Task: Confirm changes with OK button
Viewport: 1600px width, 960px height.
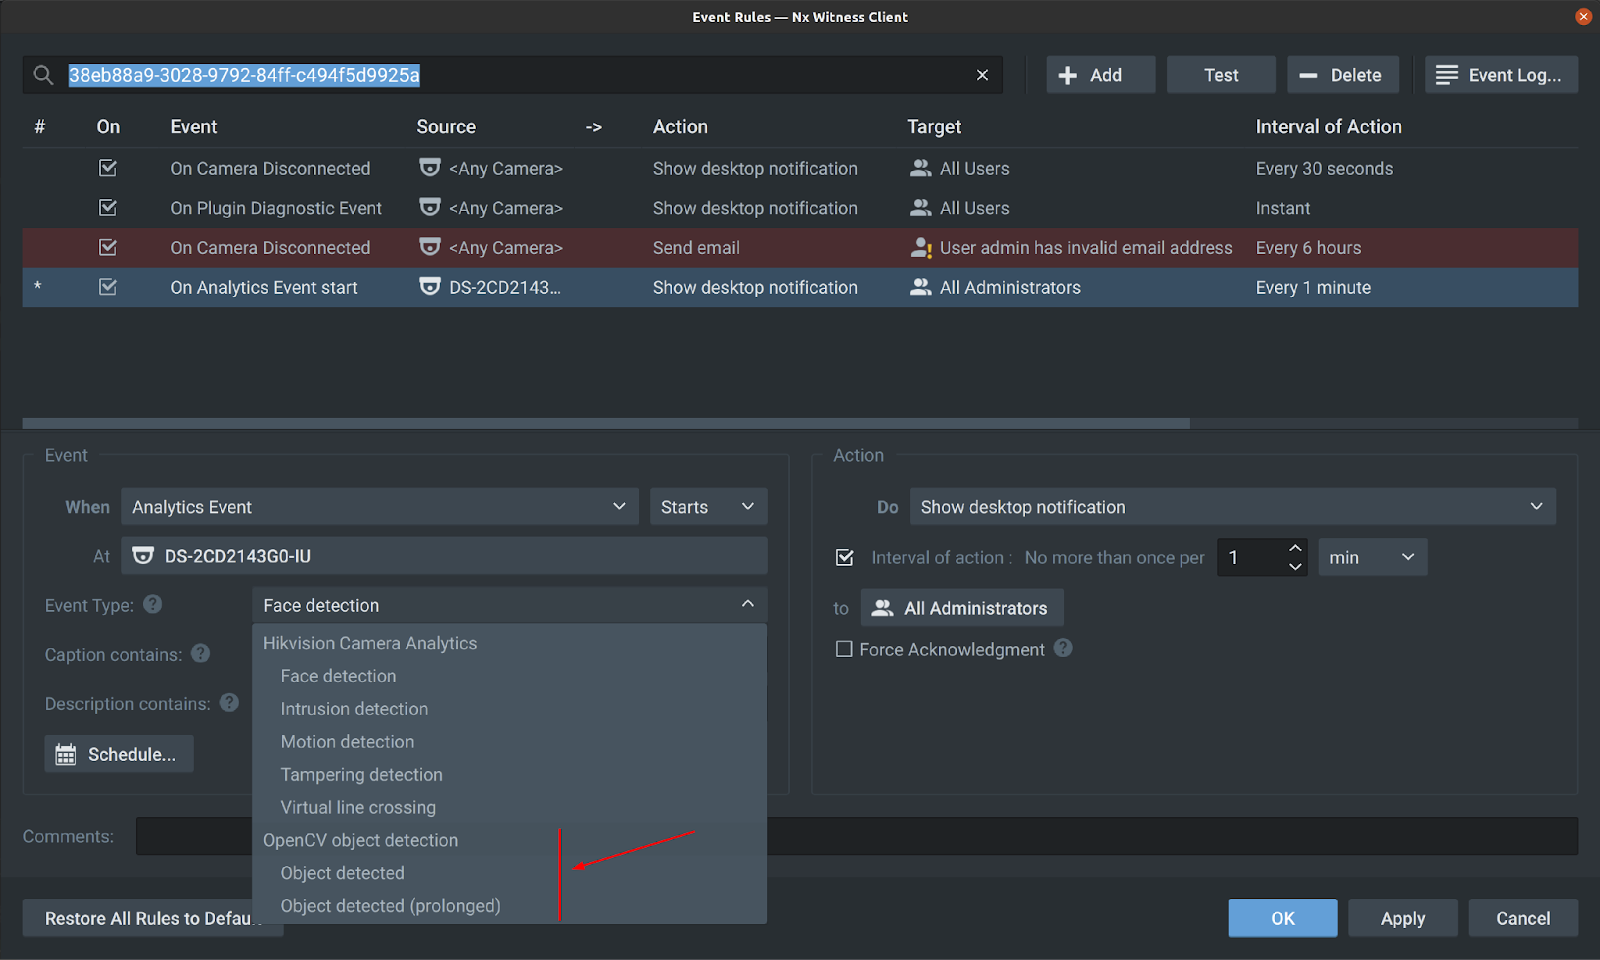Action: click(1283, 918)
